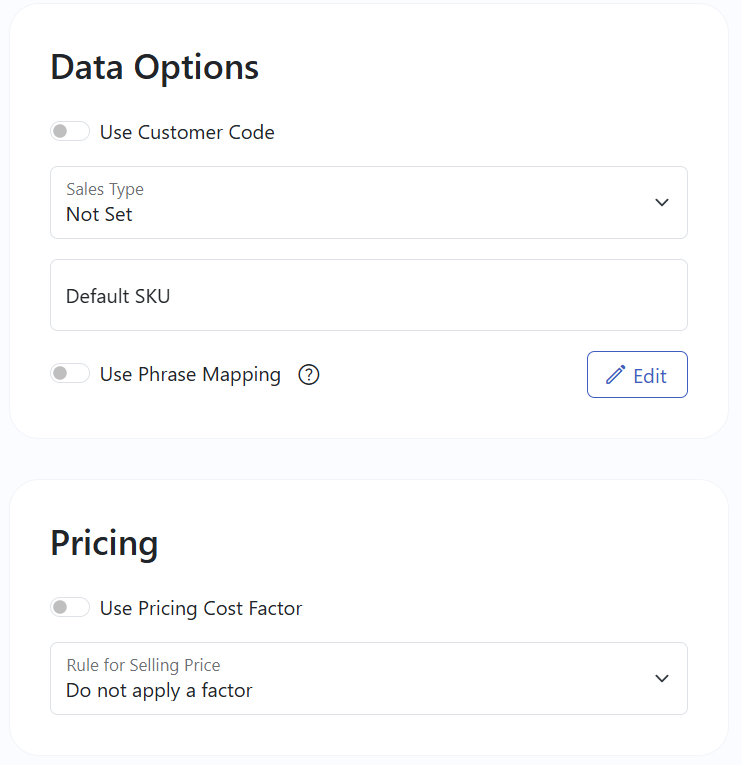This screenshot has width=742, height=765.
Task: Expand the Rule for Selling Price dropdown
Action: click(x=369, y=679)
